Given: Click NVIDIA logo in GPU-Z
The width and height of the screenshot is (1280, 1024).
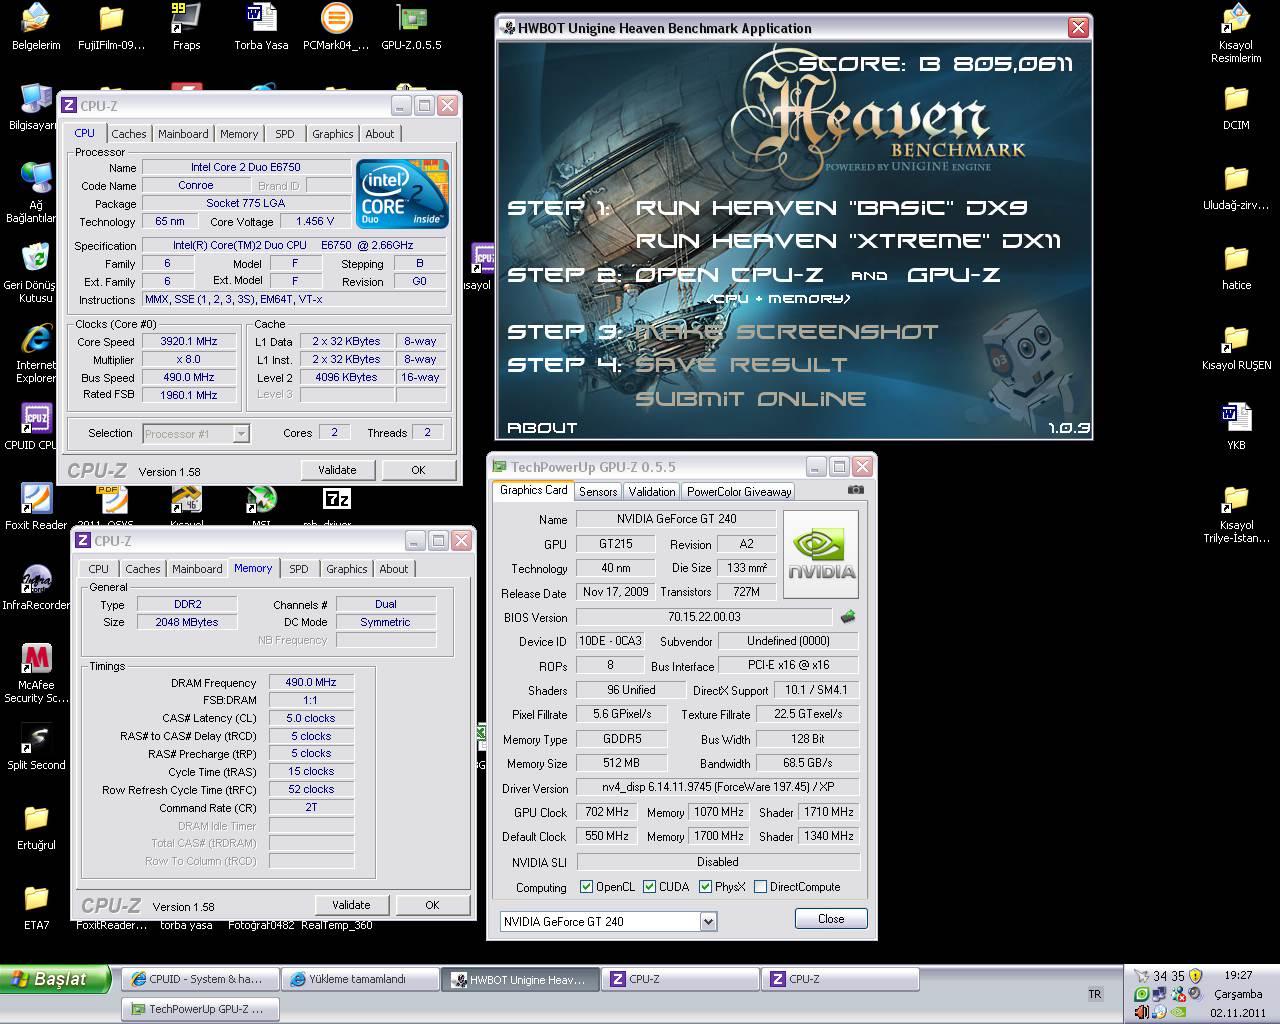Looking at the screenshot, I should click(820, 554).
